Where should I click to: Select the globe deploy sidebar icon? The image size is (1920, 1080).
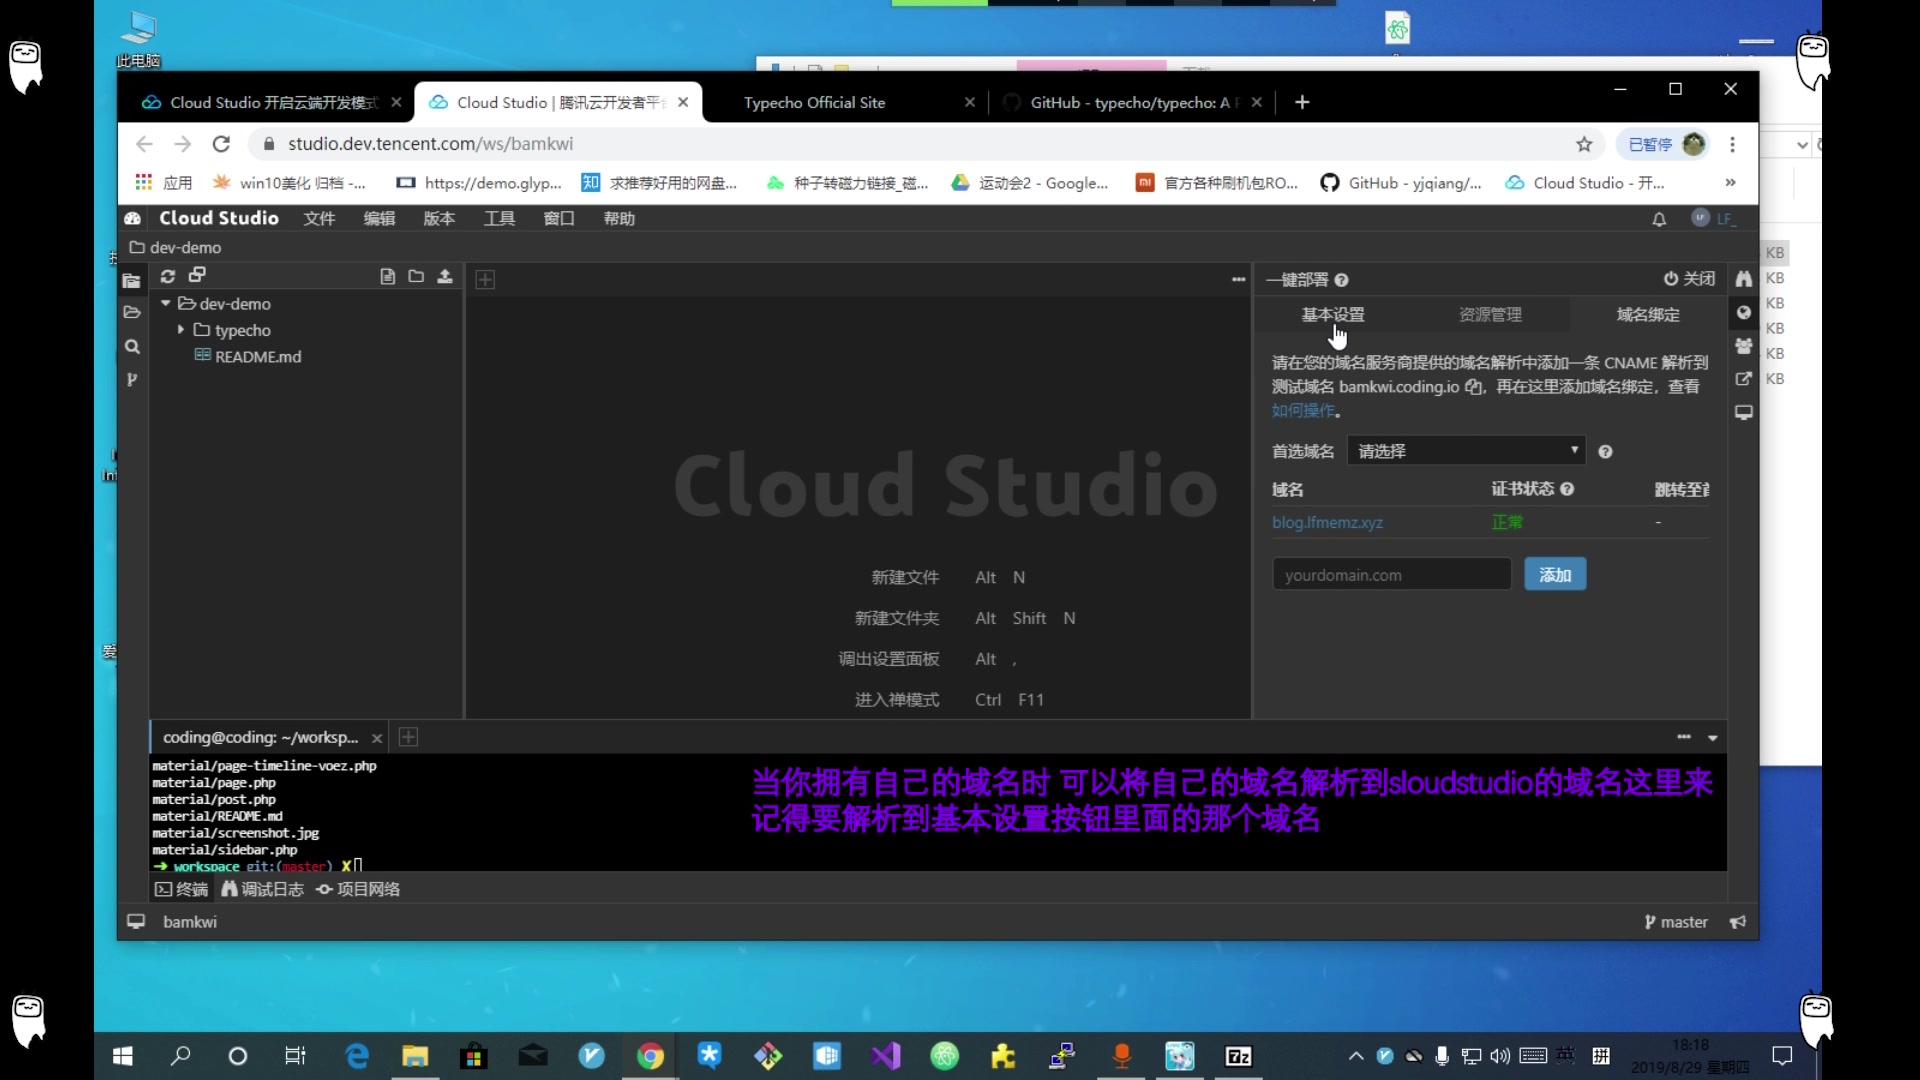pos(1744,313)
